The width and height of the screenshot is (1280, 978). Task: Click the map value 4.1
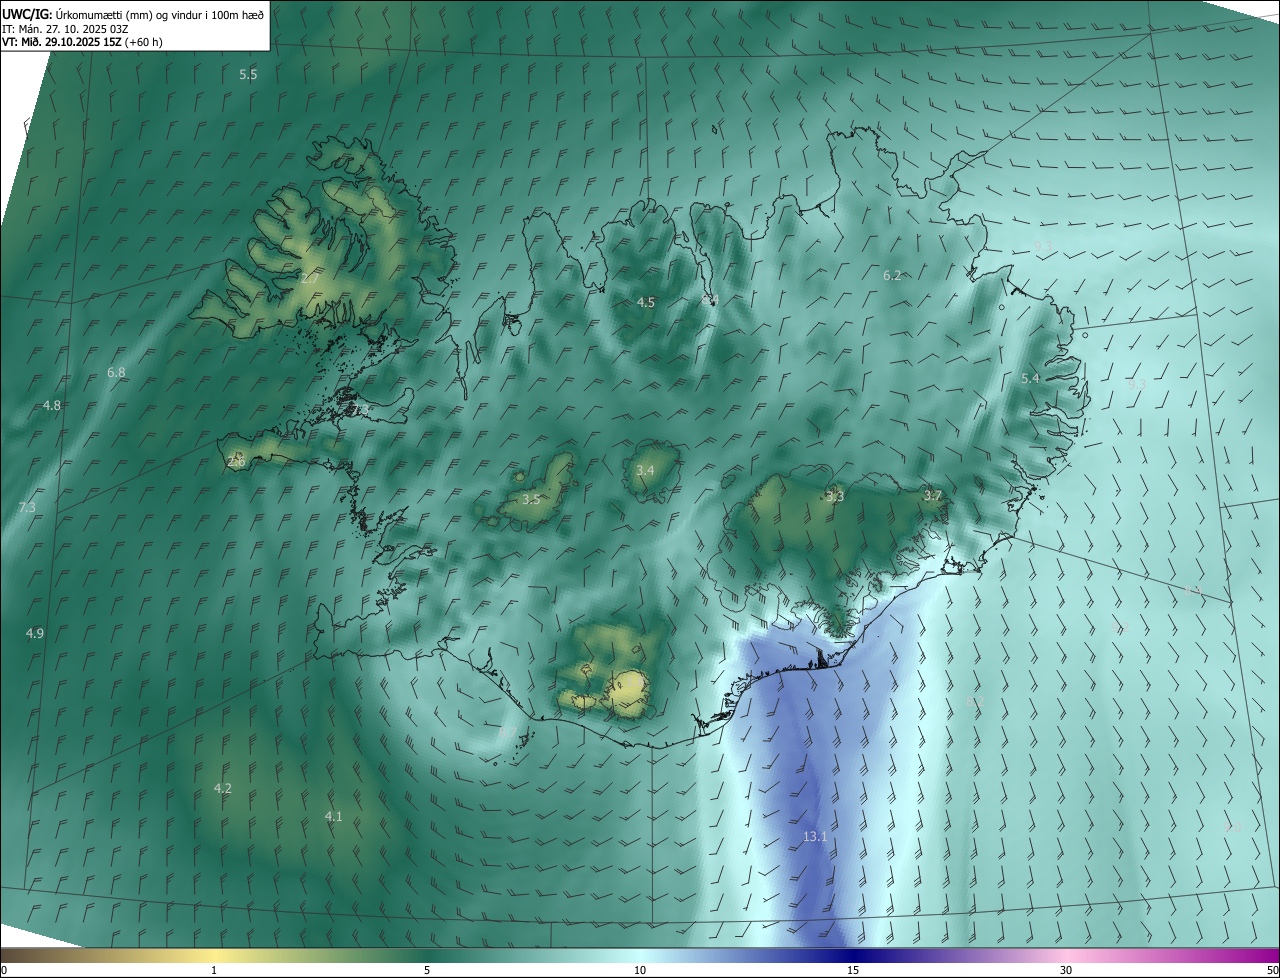pos(334,817)
